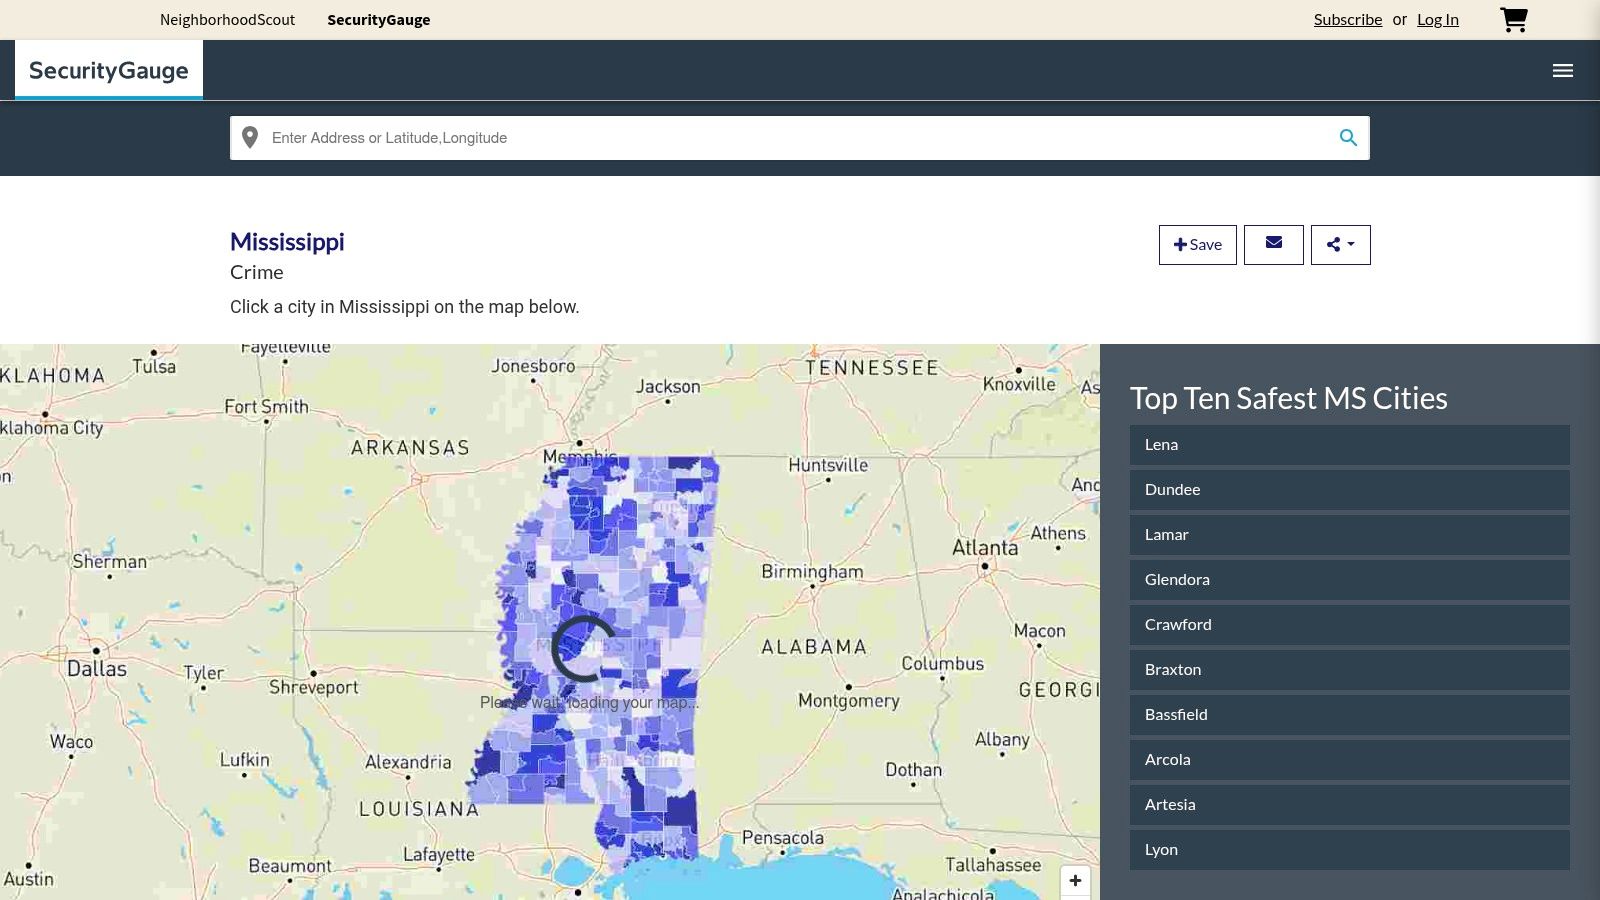1600x900 pixels.
Task: Open the Subscribe link
Action: [1348, 20]
